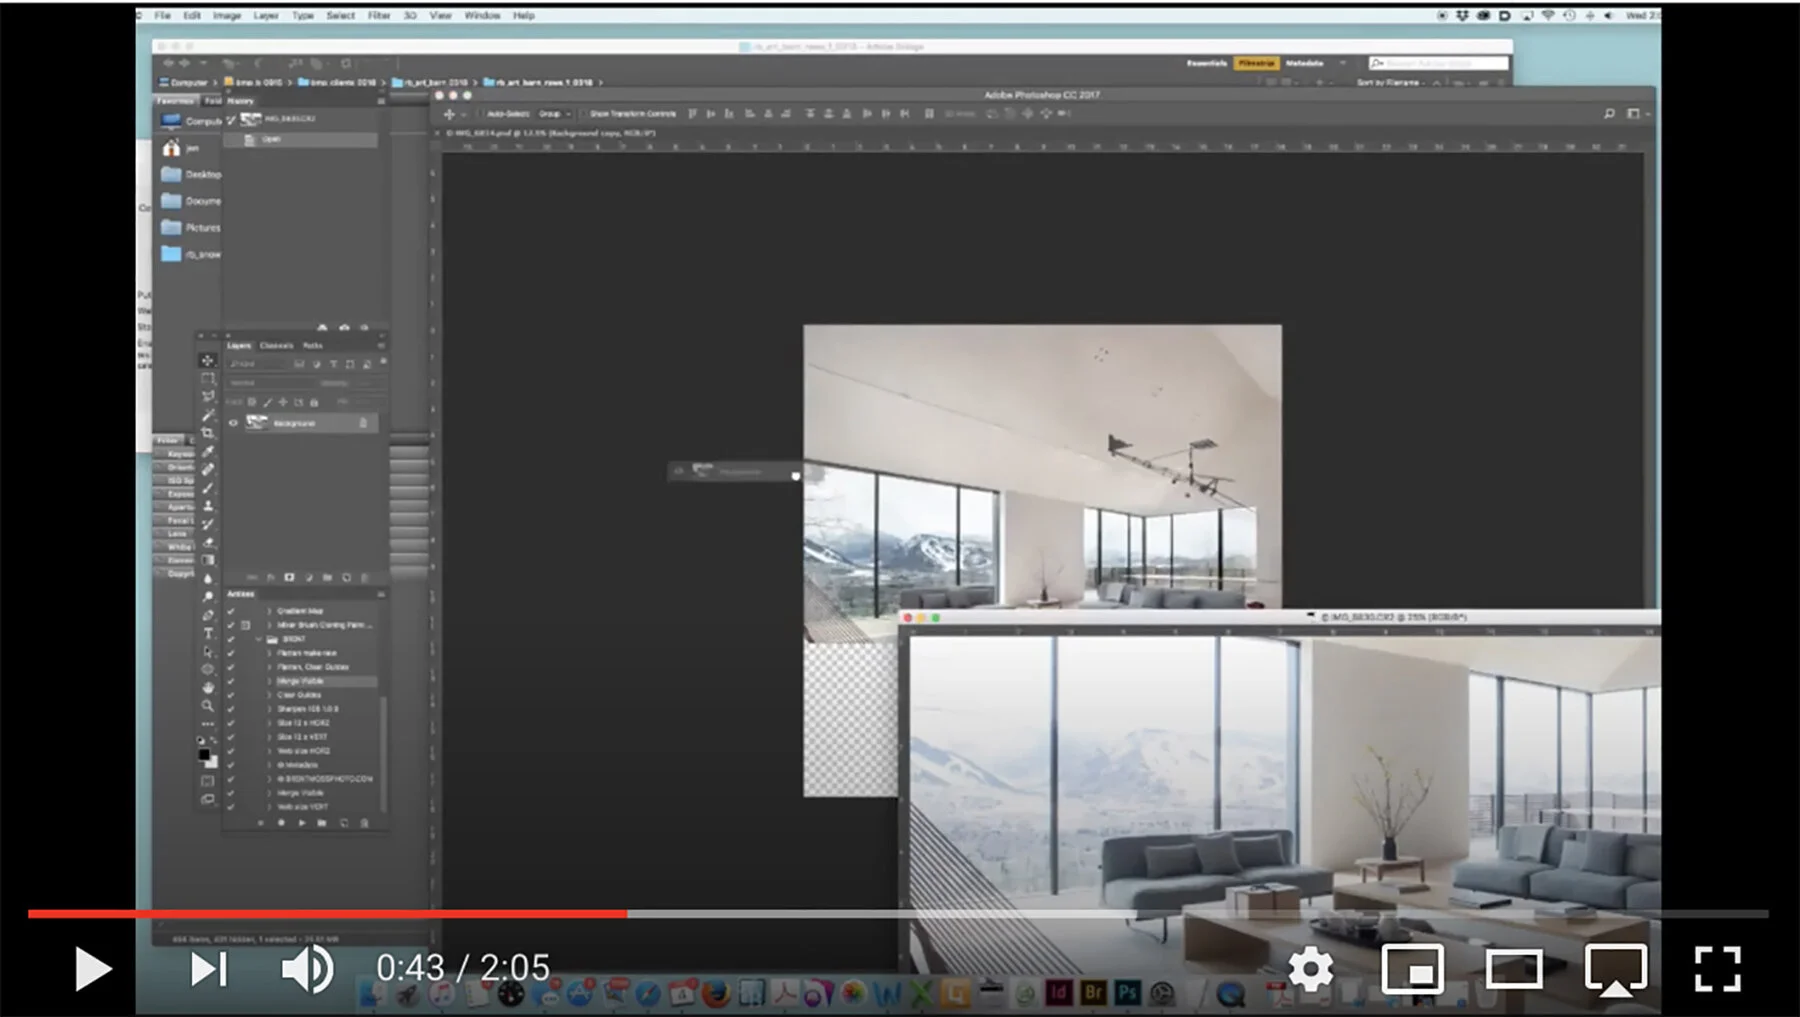This screenshot has height=1017, width=1800.
Task: Expand the Flatten make new action
Action: tap(270, 653)
